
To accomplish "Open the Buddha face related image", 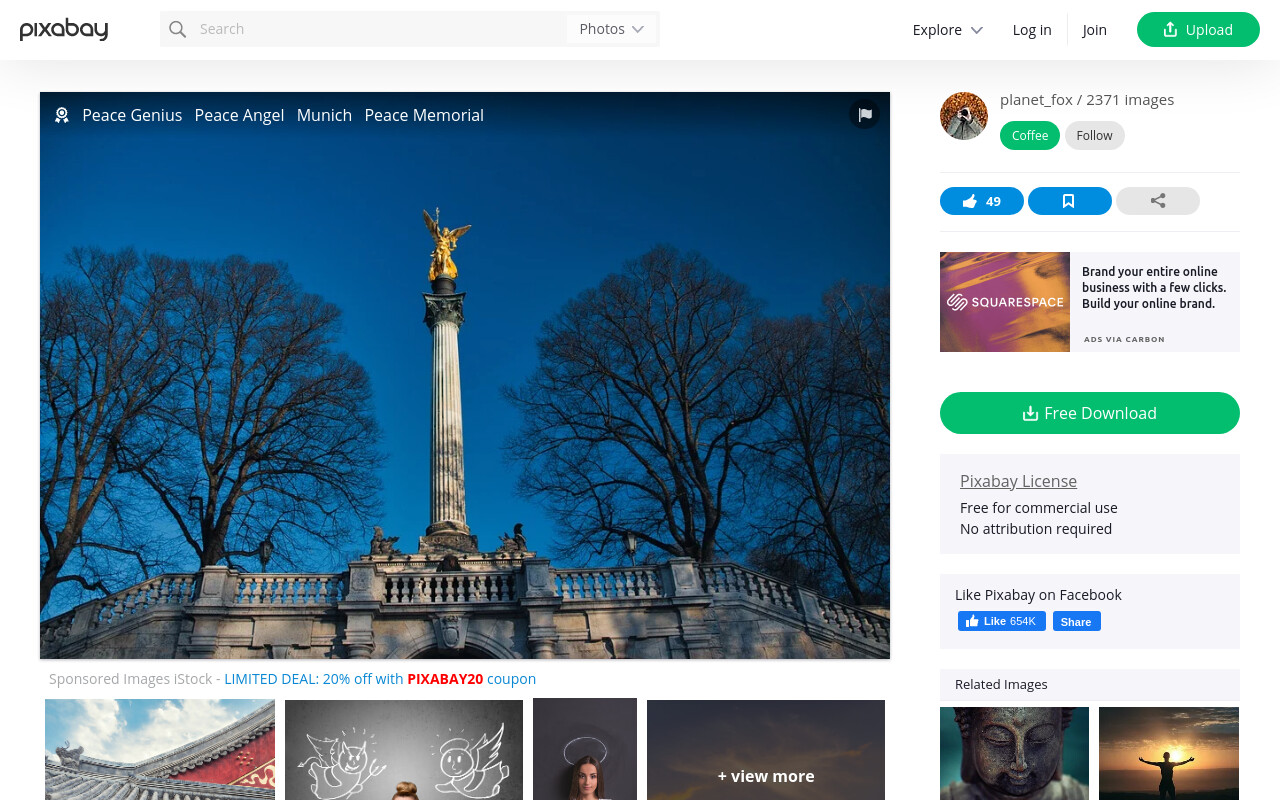I will [x=1014, y=753].
